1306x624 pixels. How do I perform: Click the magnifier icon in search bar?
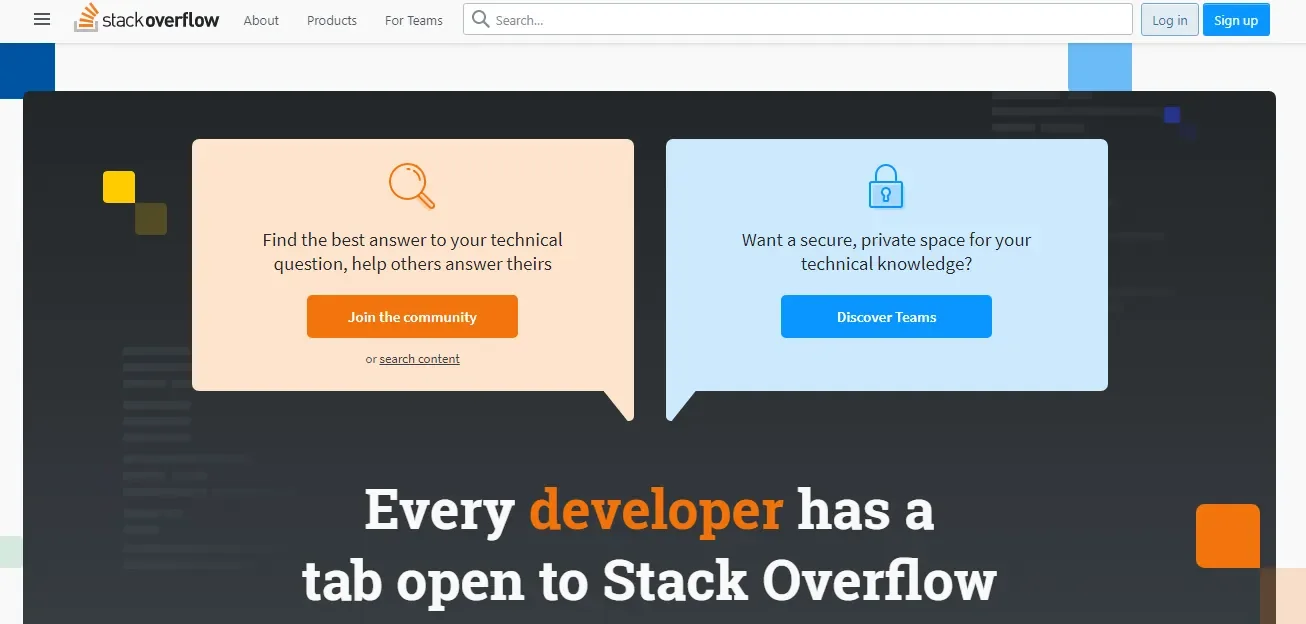[481, 19]
